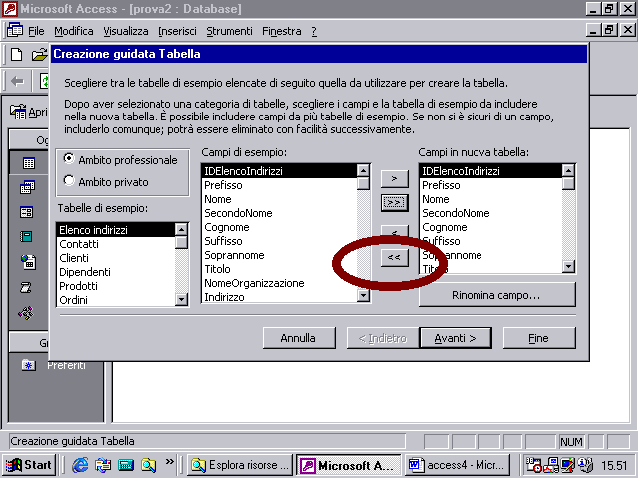
Task: Click the Annulla button
Action: tap(299, 338)
